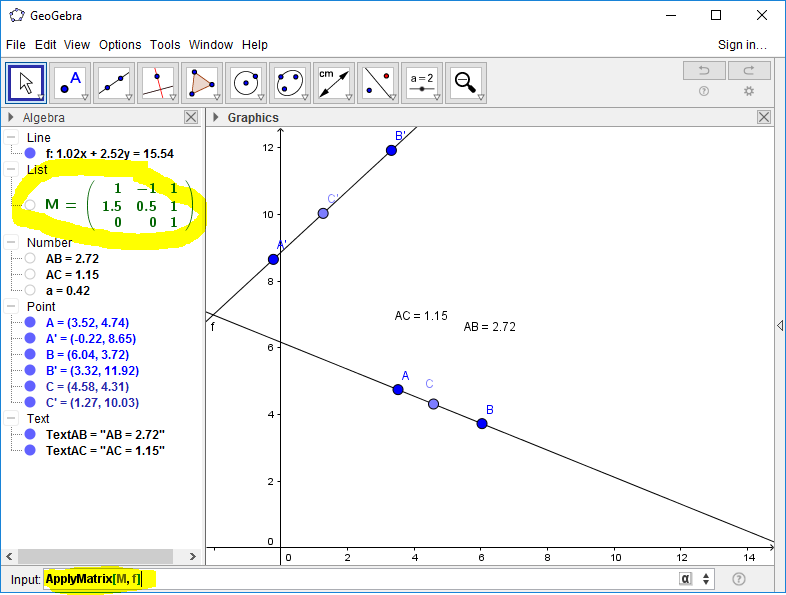
Task: Open the Help menu
Action: (x=255, y=45)
